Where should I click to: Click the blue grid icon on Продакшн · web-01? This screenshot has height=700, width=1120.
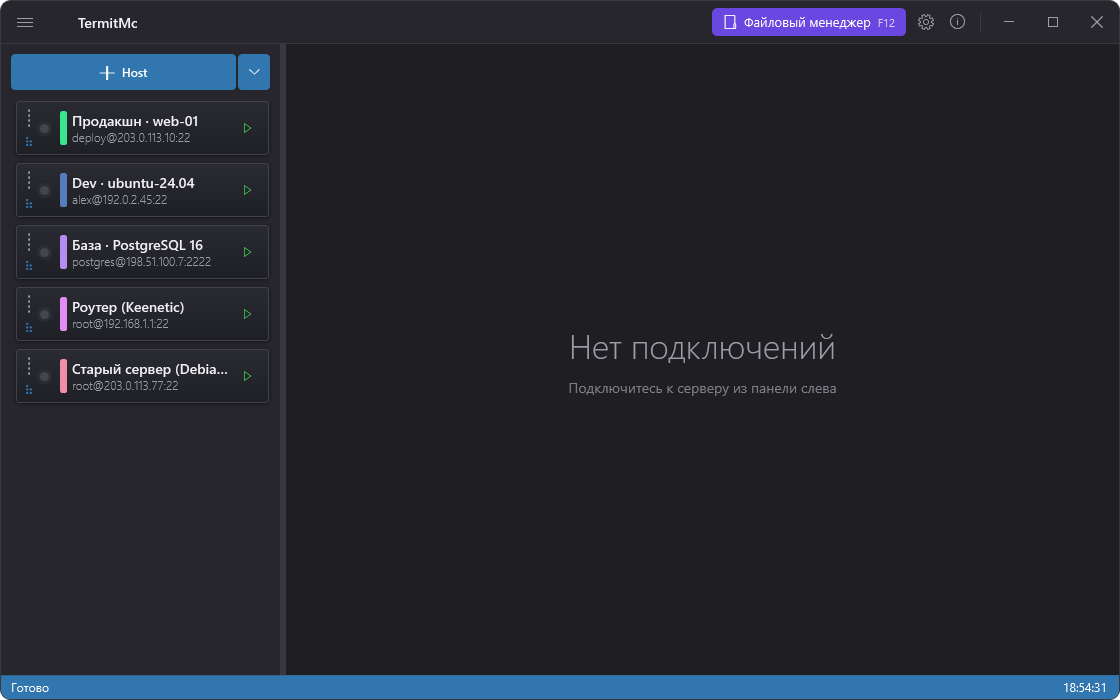[29, 142]
